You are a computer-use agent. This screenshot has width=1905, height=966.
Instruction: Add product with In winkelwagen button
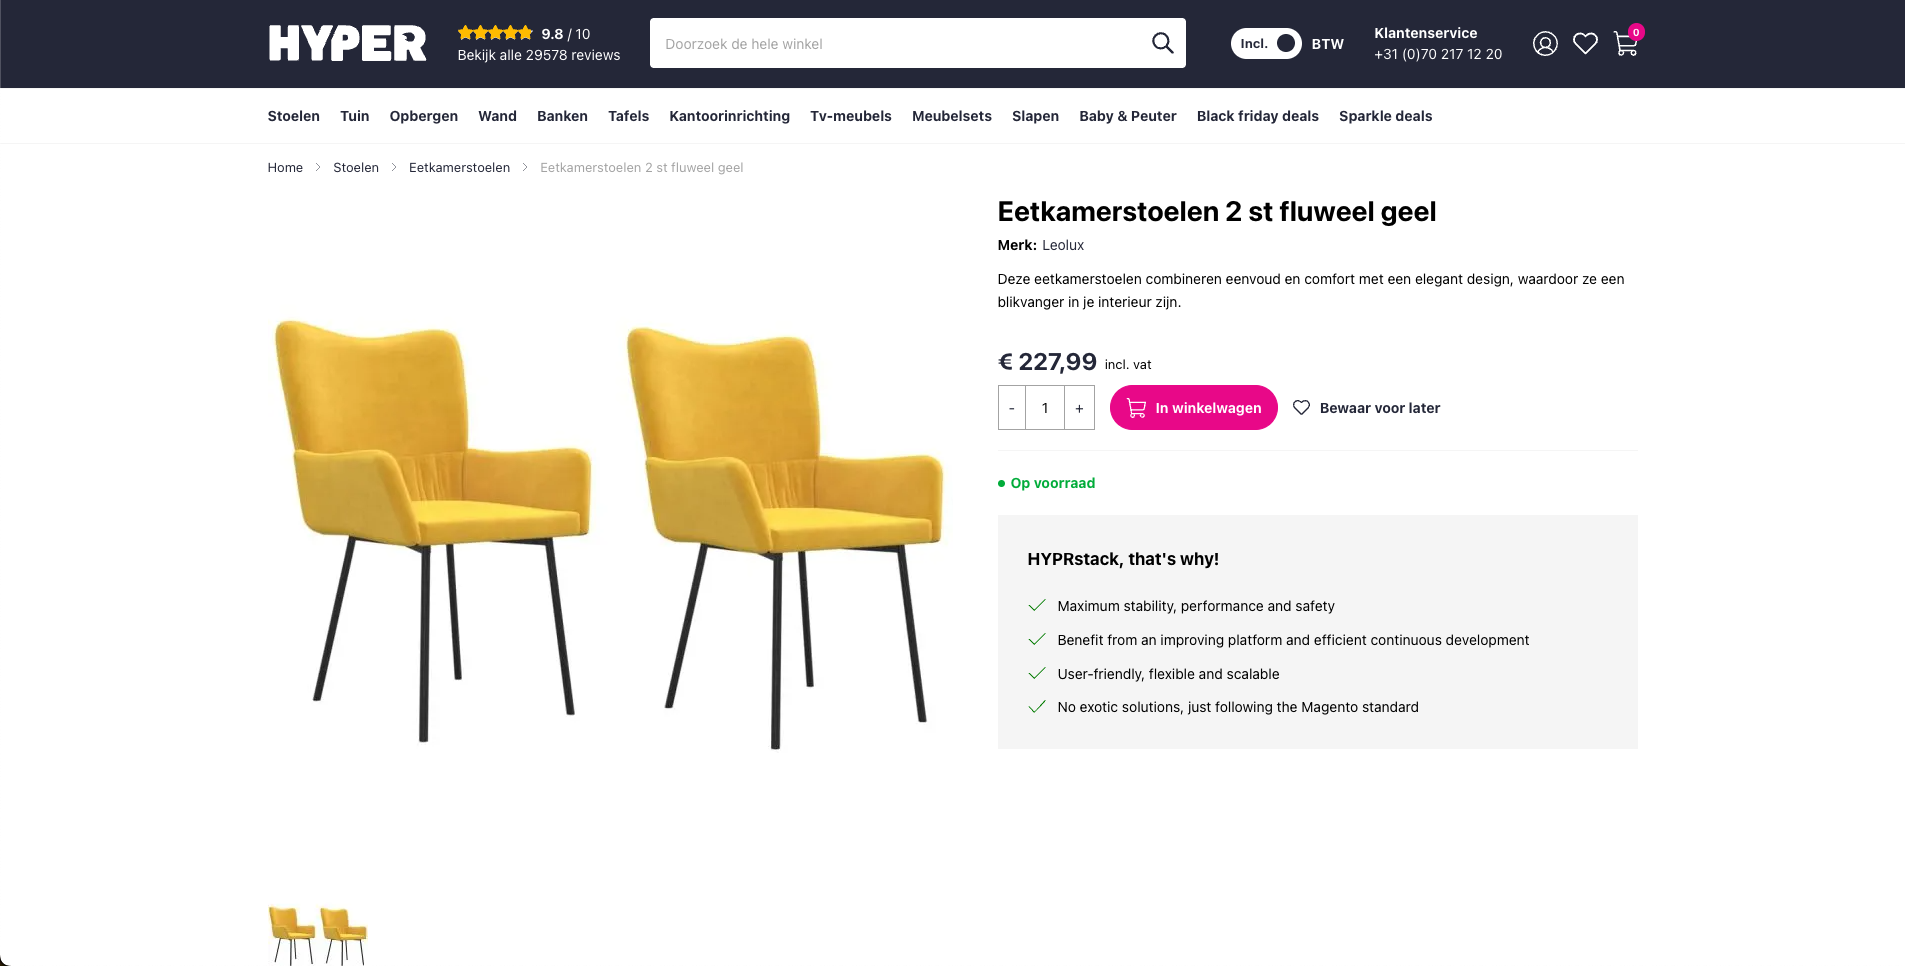1193,408
